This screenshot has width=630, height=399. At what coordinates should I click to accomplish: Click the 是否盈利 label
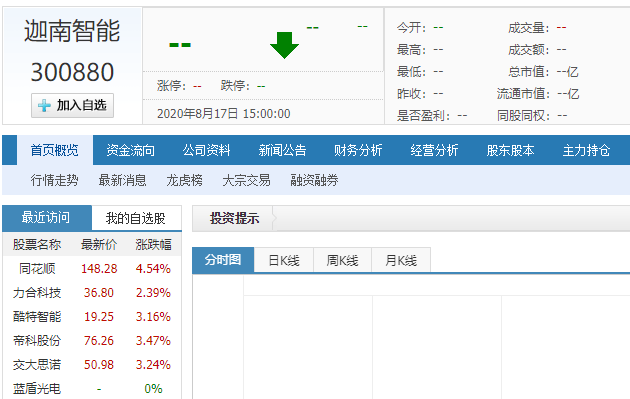pos(423,116)
